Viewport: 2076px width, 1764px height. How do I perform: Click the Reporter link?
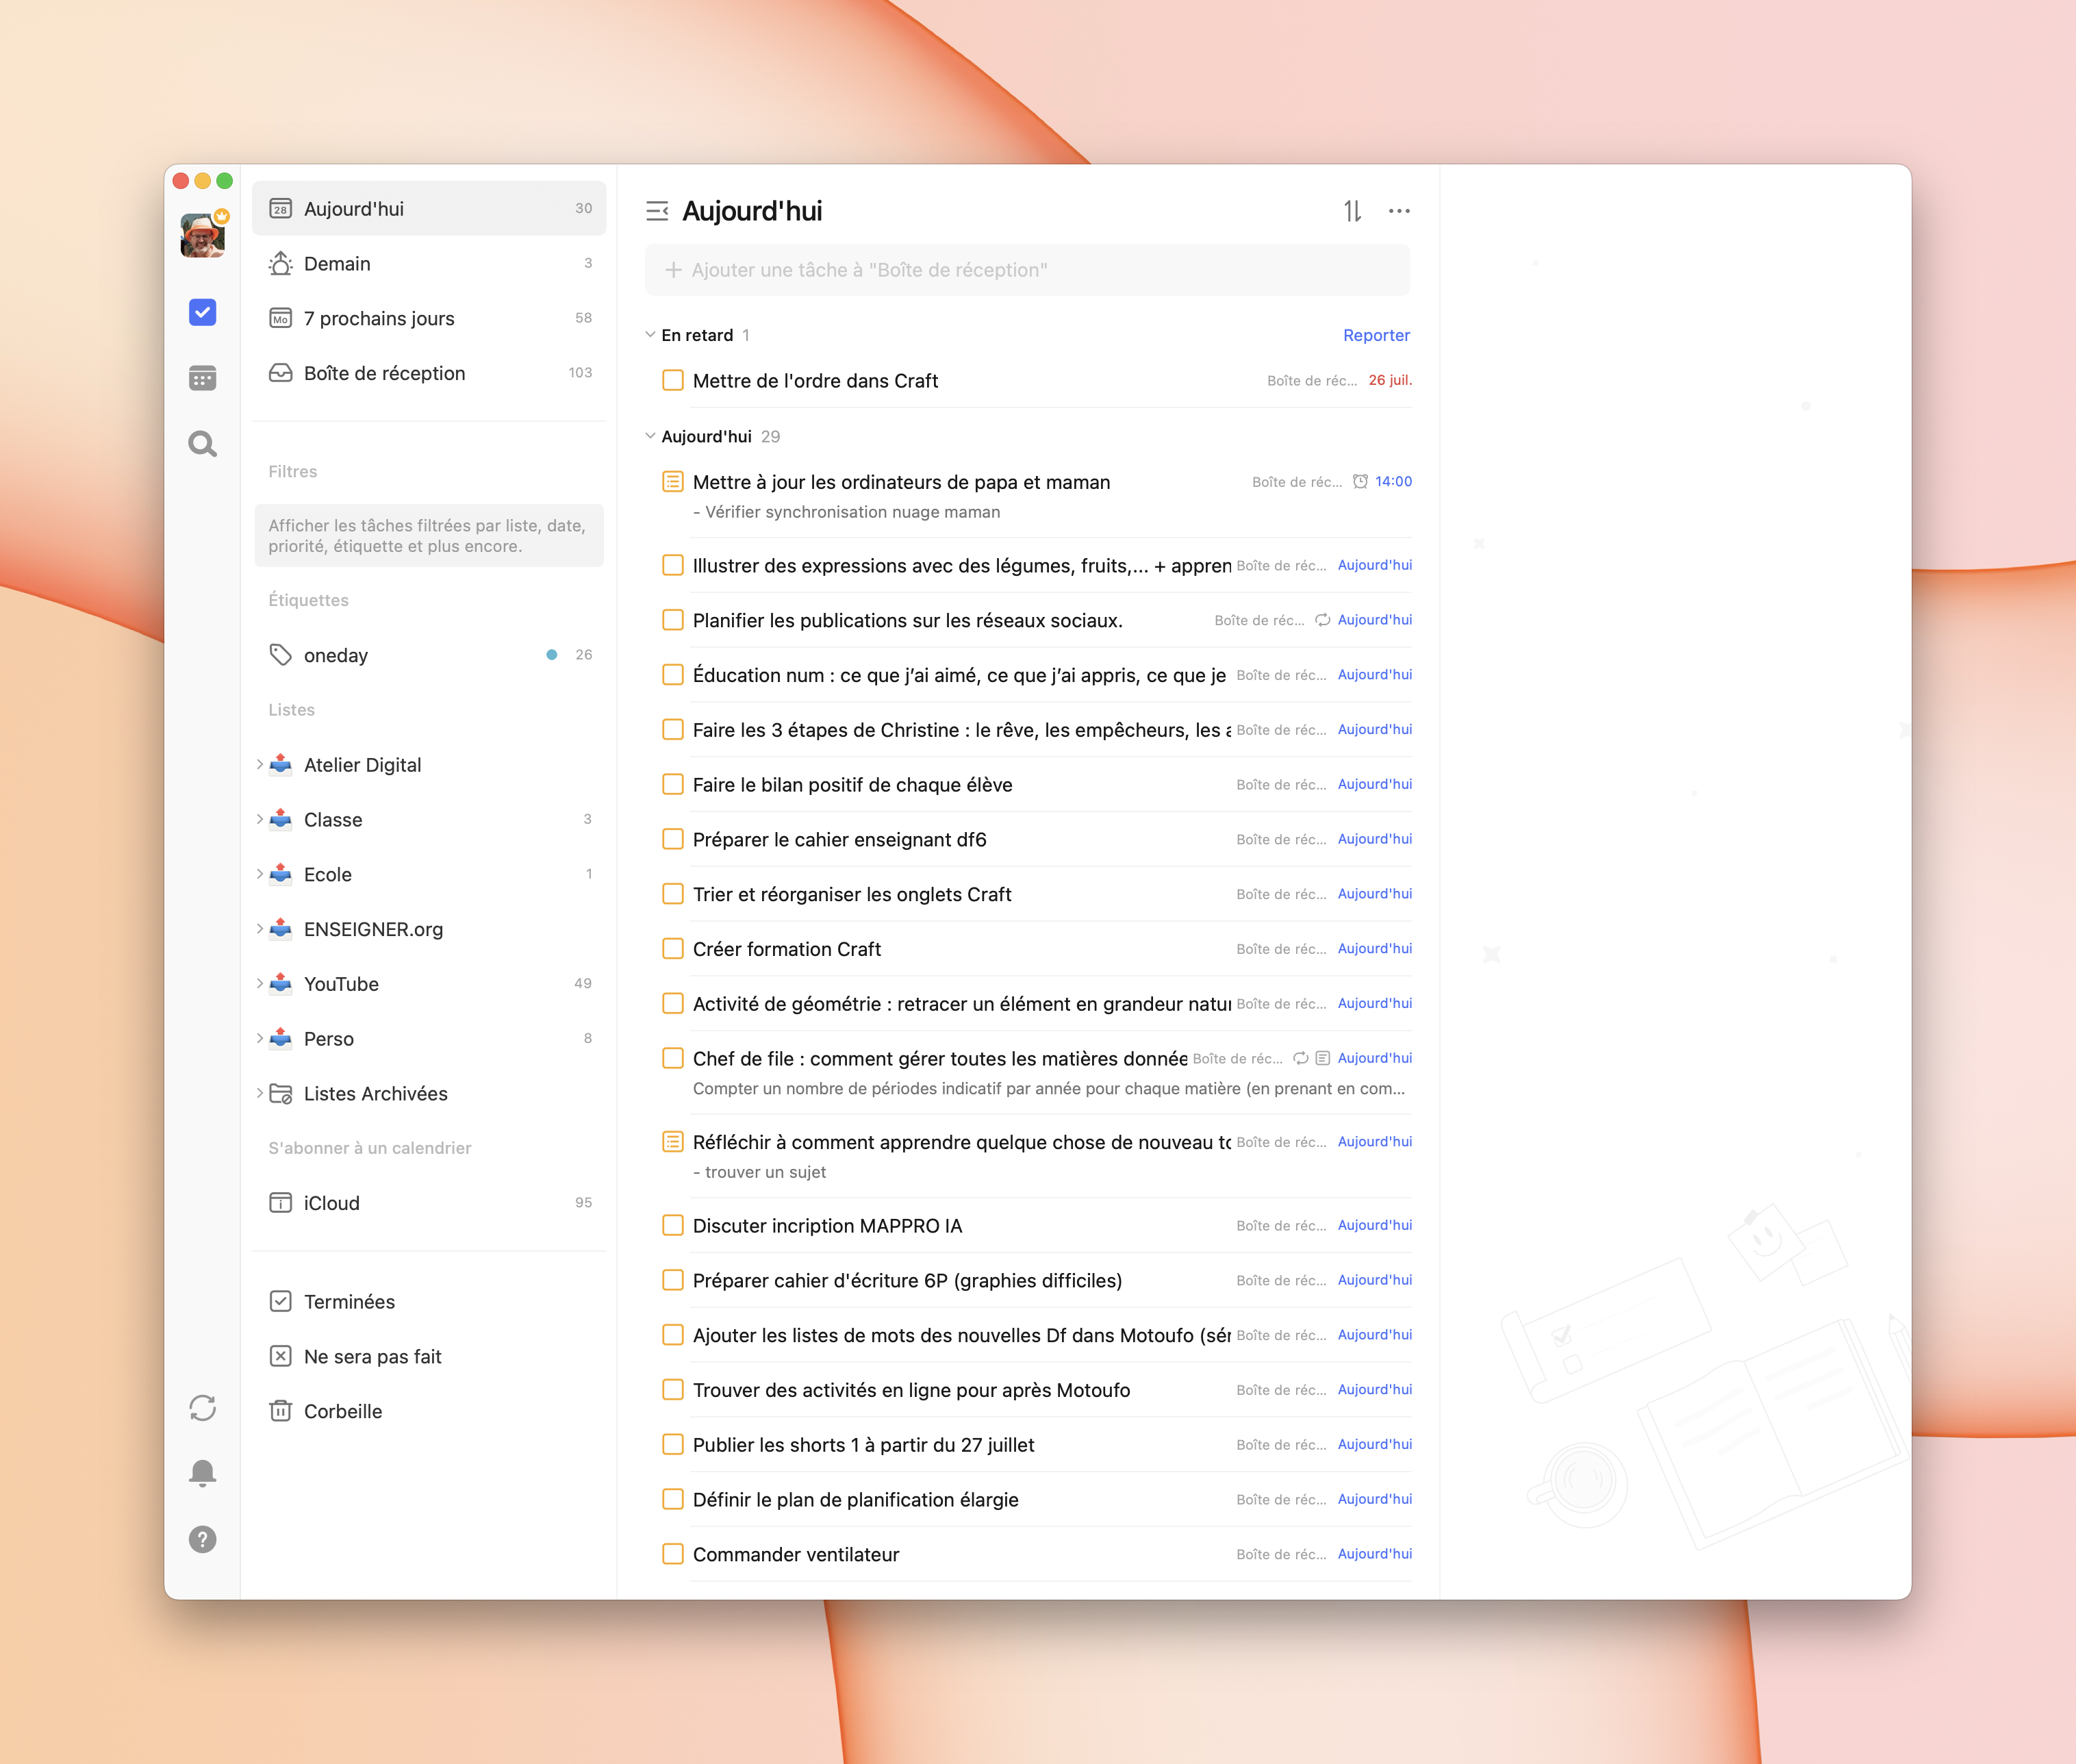pos(1375,335)
